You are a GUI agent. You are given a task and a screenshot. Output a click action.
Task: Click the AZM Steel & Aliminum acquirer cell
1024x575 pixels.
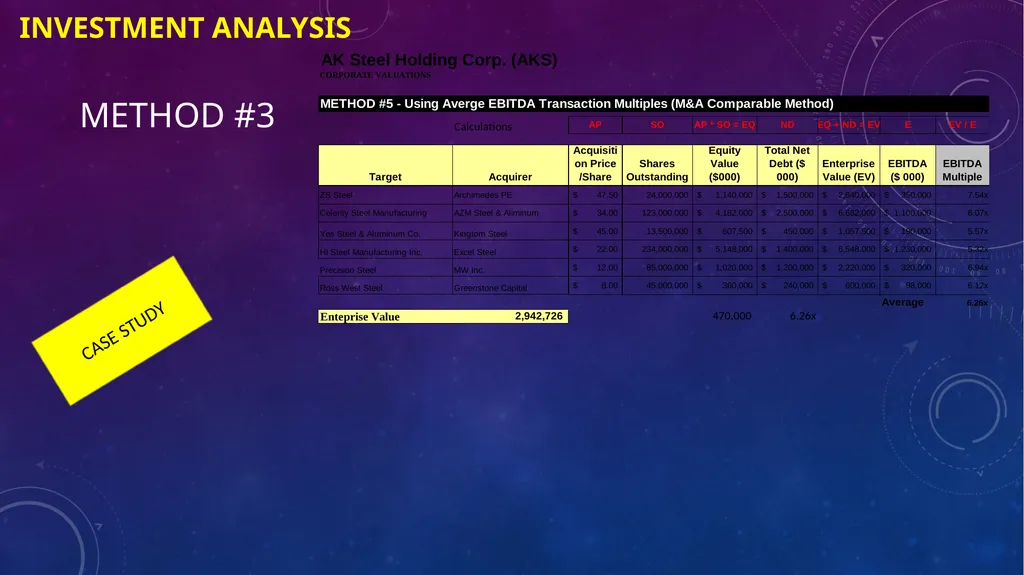(510, 213)
